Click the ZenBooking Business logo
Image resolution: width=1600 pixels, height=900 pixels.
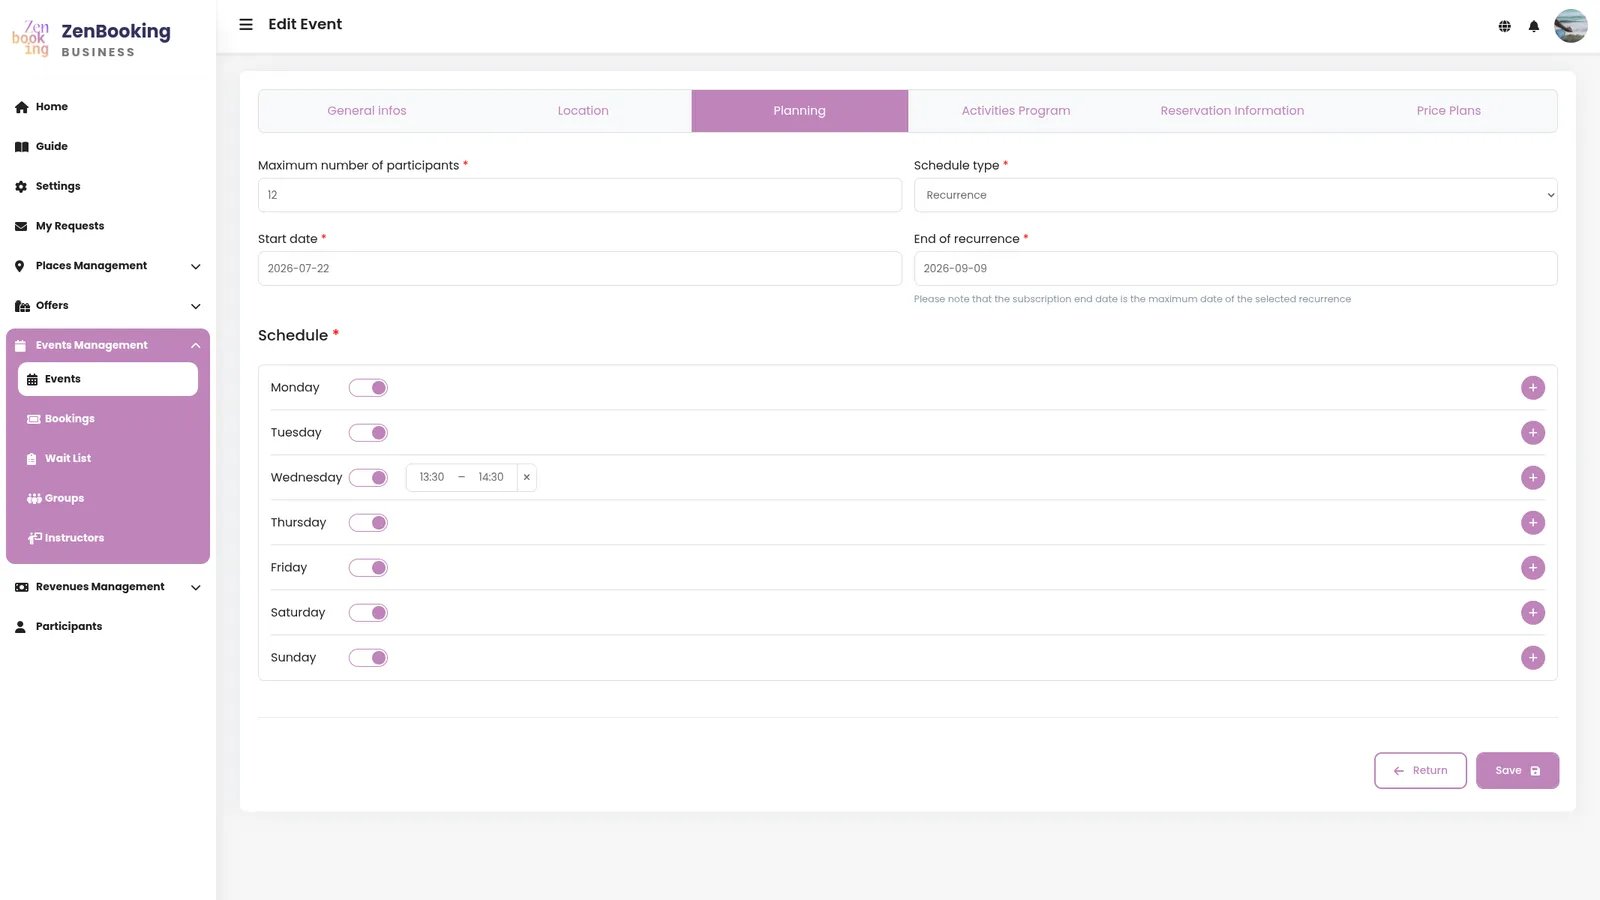pos(91,39)
